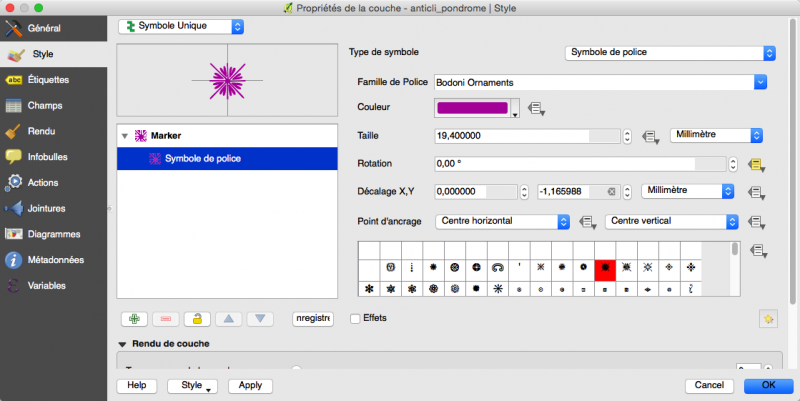Viewport: 800px width, 401px height.
Task: Click the purple Couleur swatch
Action: click(x=472, y=108)
